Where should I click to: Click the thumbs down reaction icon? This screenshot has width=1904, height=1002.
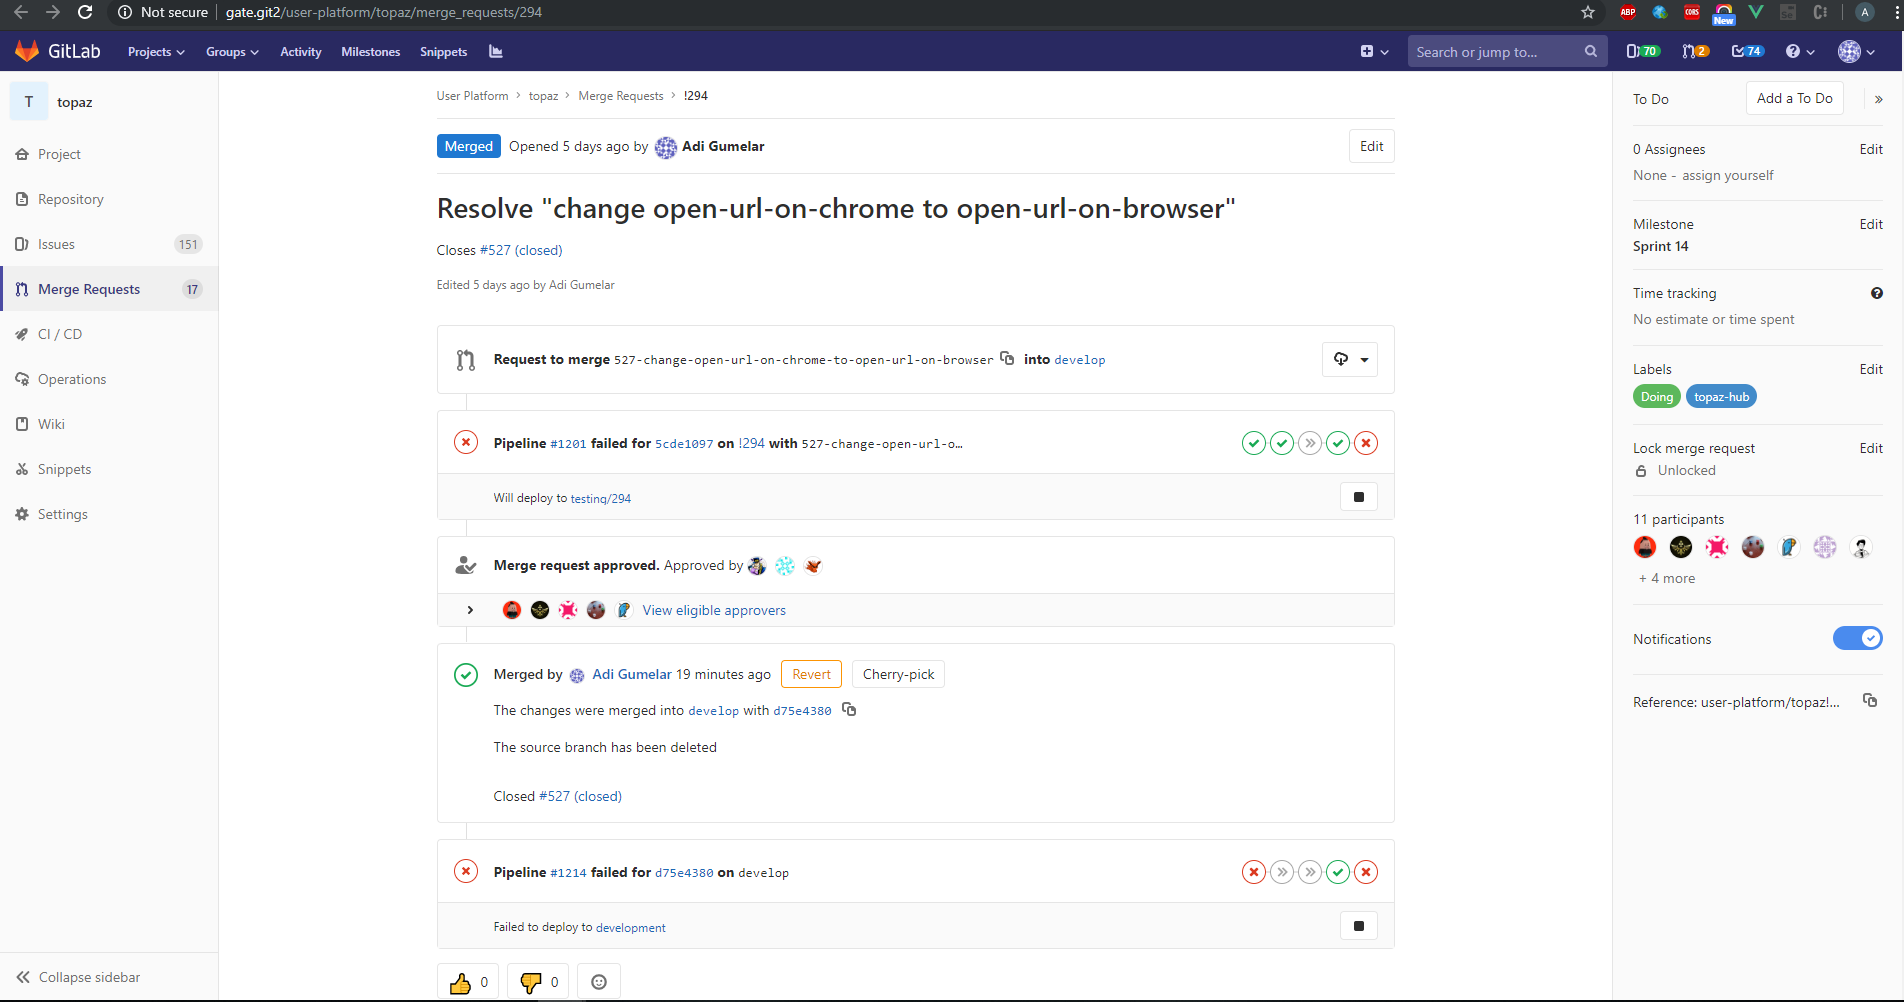coord(531,983)
